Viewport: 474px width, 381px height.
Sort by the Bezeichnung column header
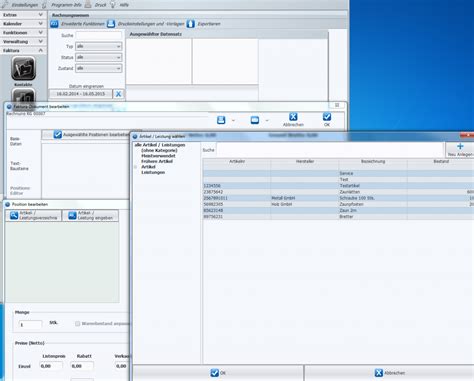pyautogui.click(x=373, y=161)
